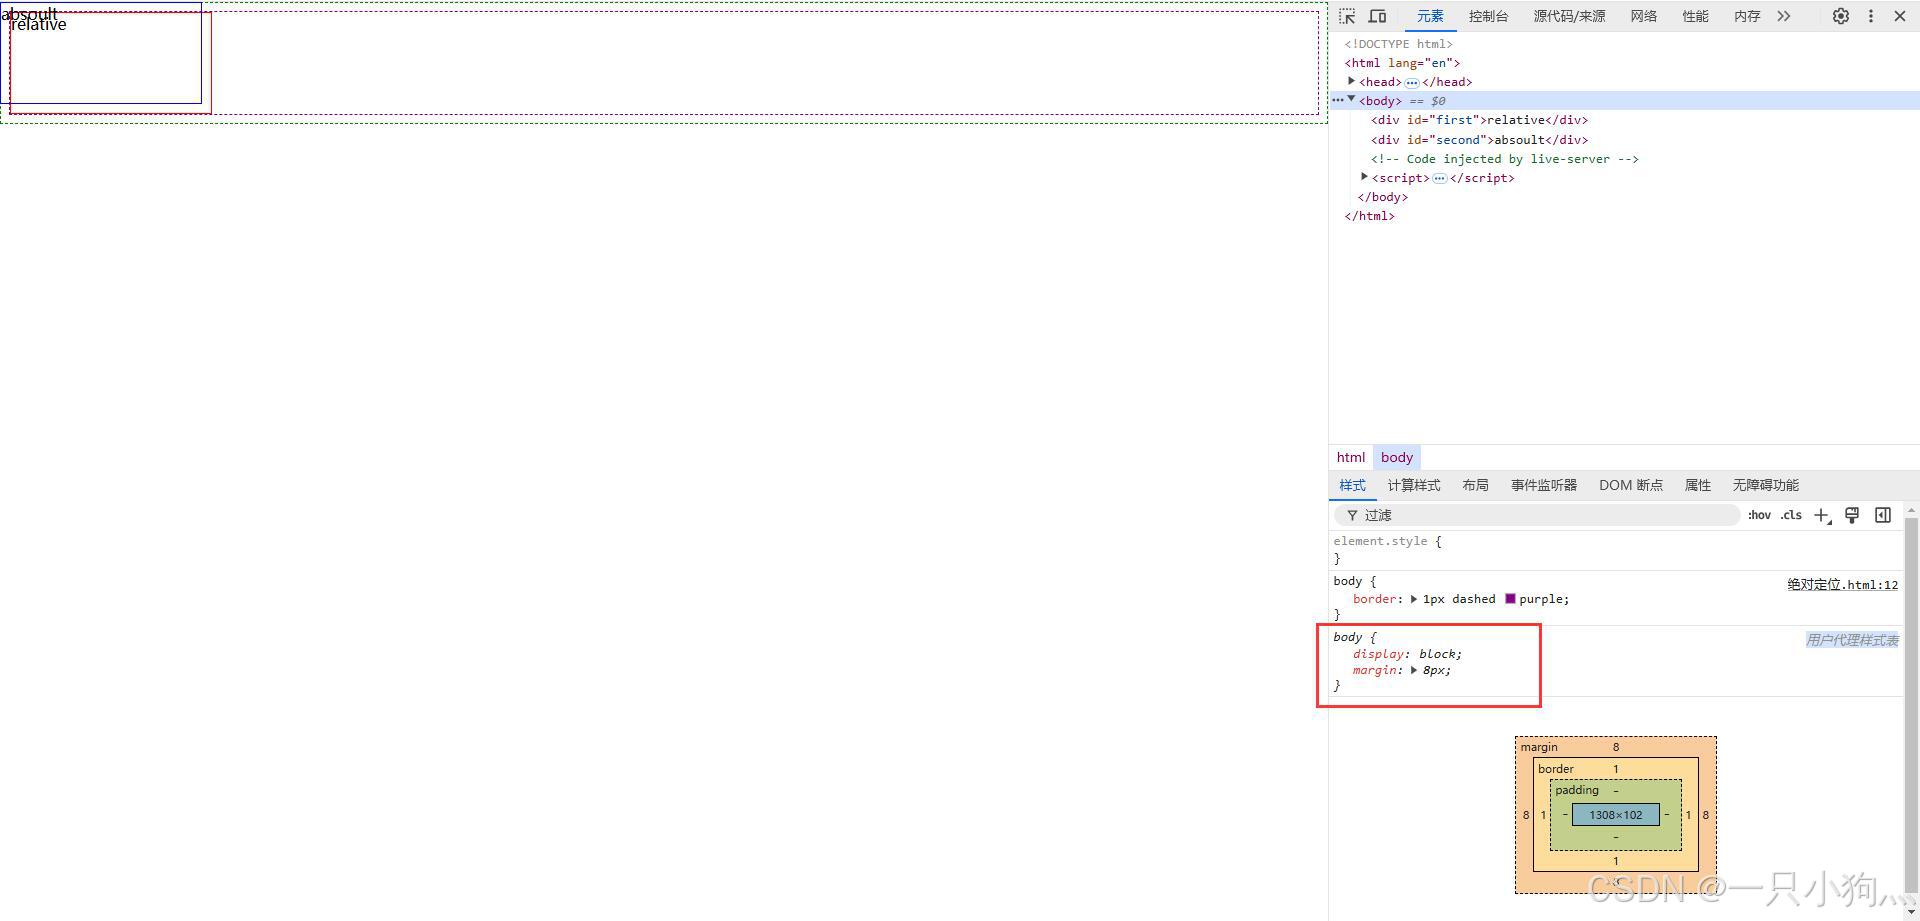
Task: Click the 'relative' text on page
Action: (39, 25)
